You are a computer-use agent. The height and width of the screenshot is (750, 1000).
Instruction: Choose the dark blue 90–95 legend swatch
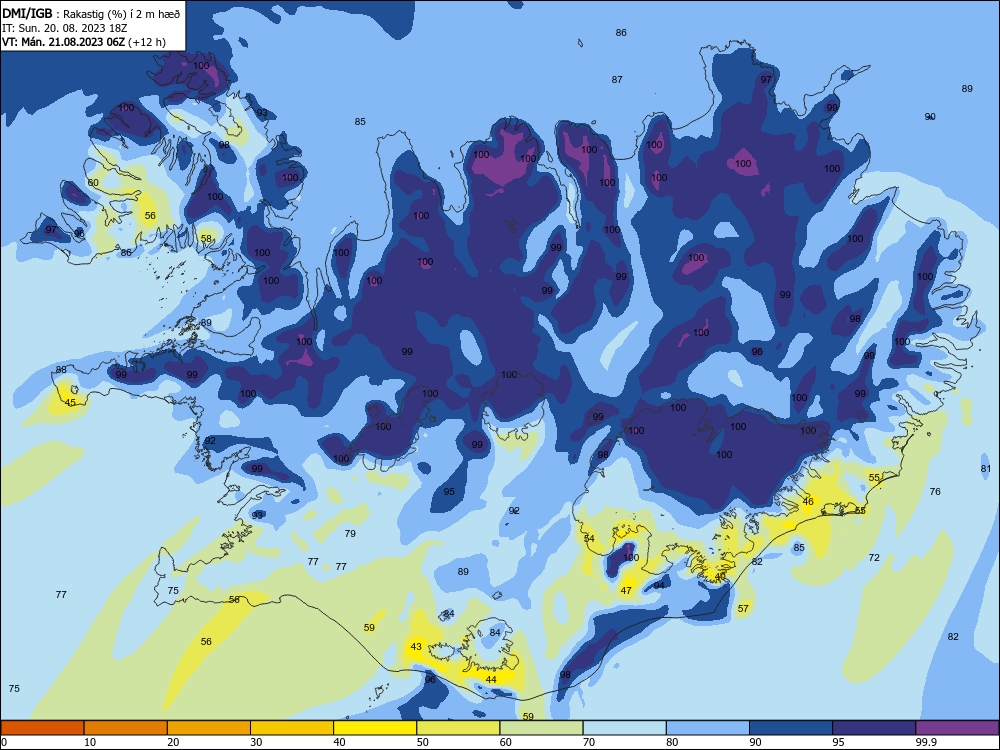791,728
